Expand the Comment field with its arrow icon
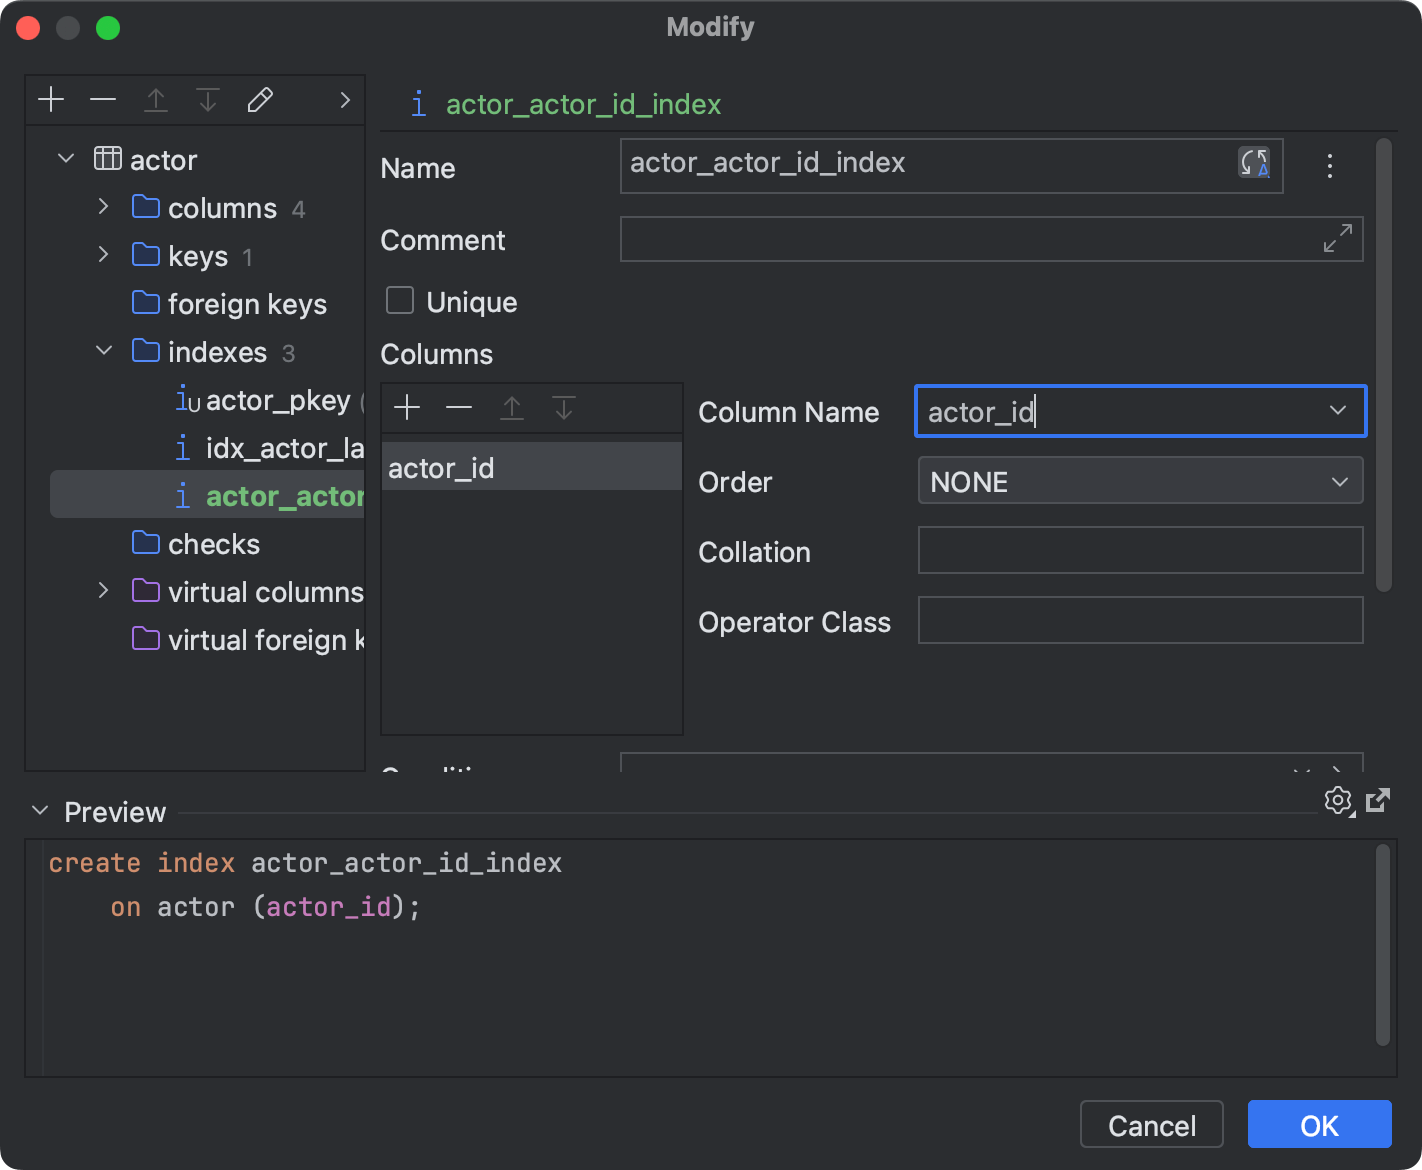This screenshot has width=1422, height=1170. point(1338,239)
